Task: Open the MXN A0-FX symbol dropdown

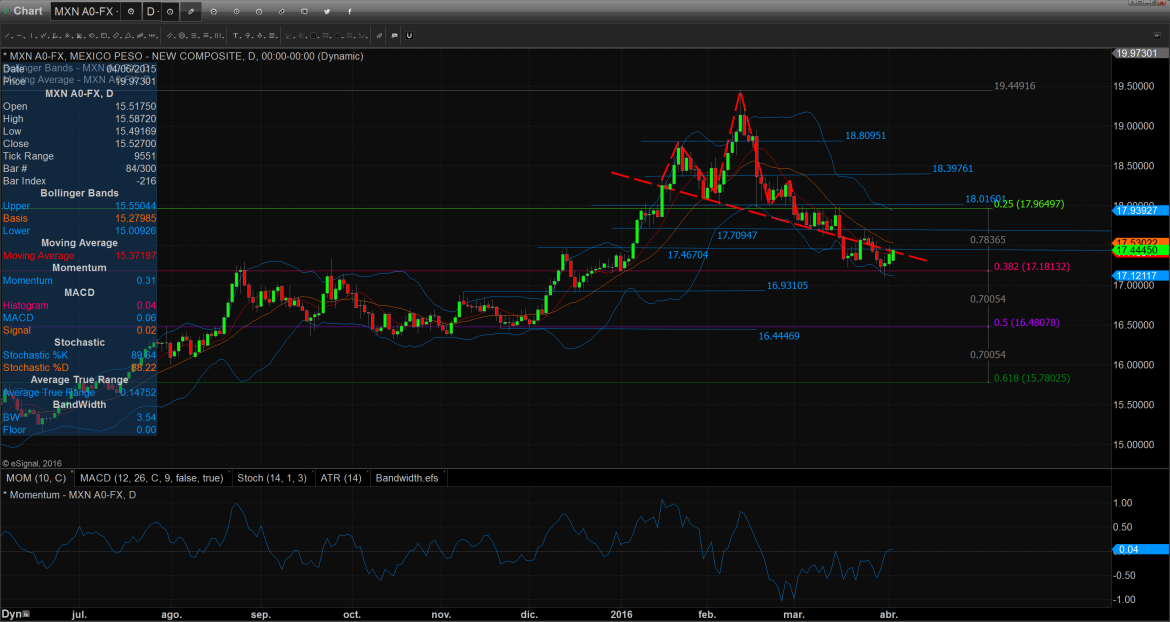Action: click(86, 11)
